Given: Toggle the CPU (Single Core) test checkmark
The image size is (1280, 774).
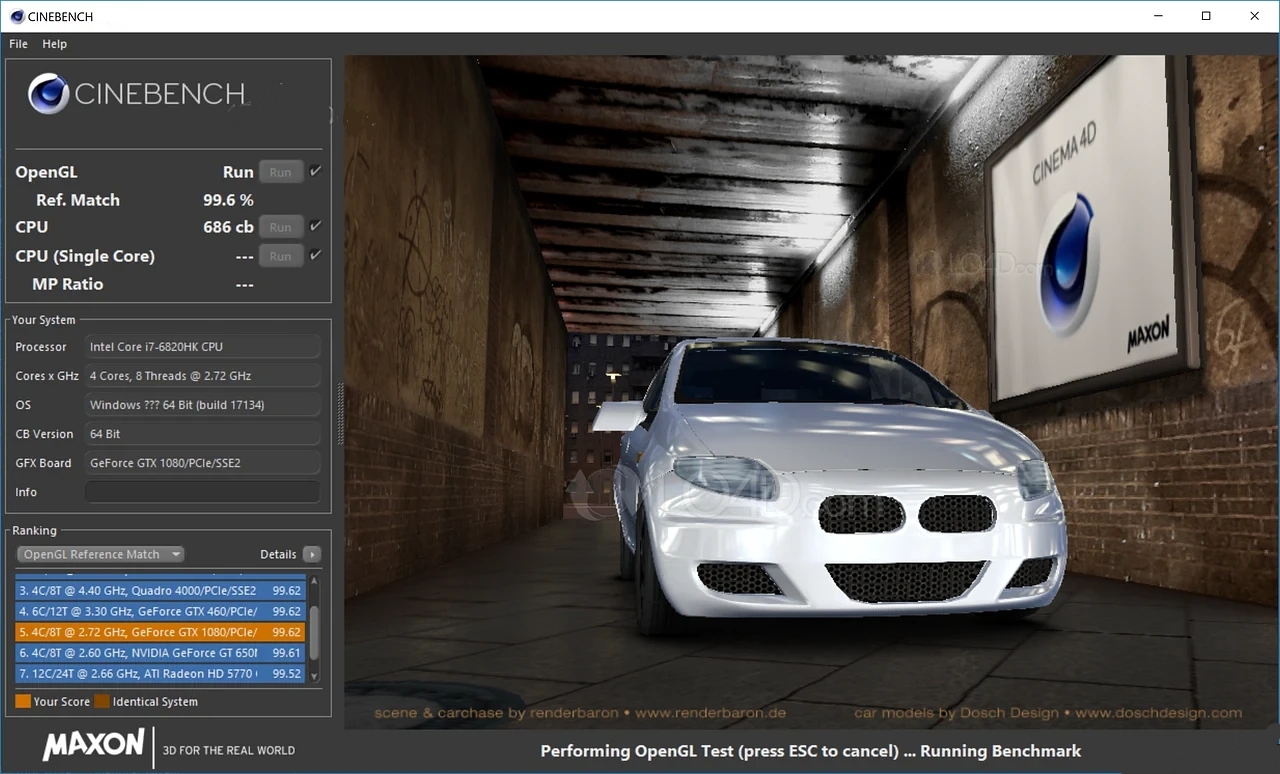Looking at the screenshot, I should (316, 255).
